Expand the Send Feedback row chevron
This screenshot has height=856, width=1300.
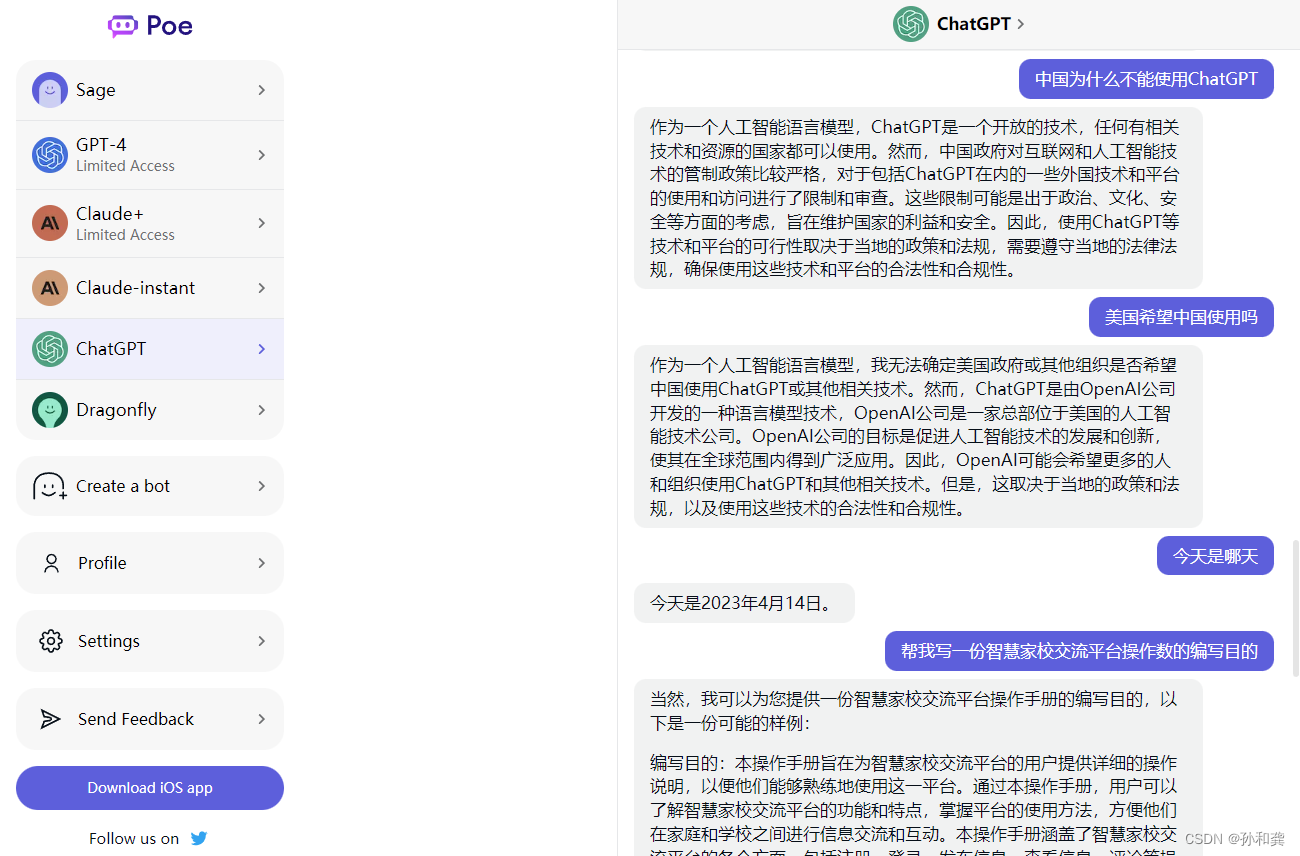pyautogui.click(x=262, y=719)
